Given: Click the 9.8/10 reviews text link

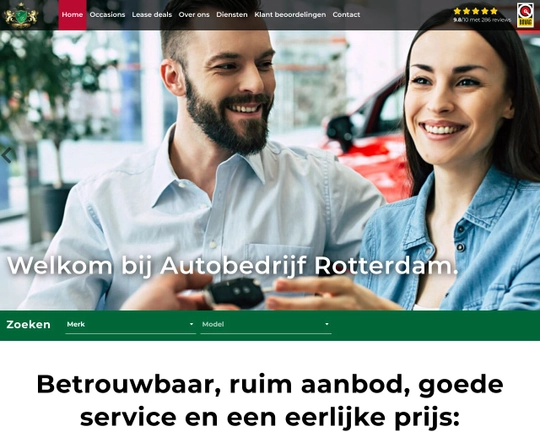Looking at the screenshot, I should point(482,20).
